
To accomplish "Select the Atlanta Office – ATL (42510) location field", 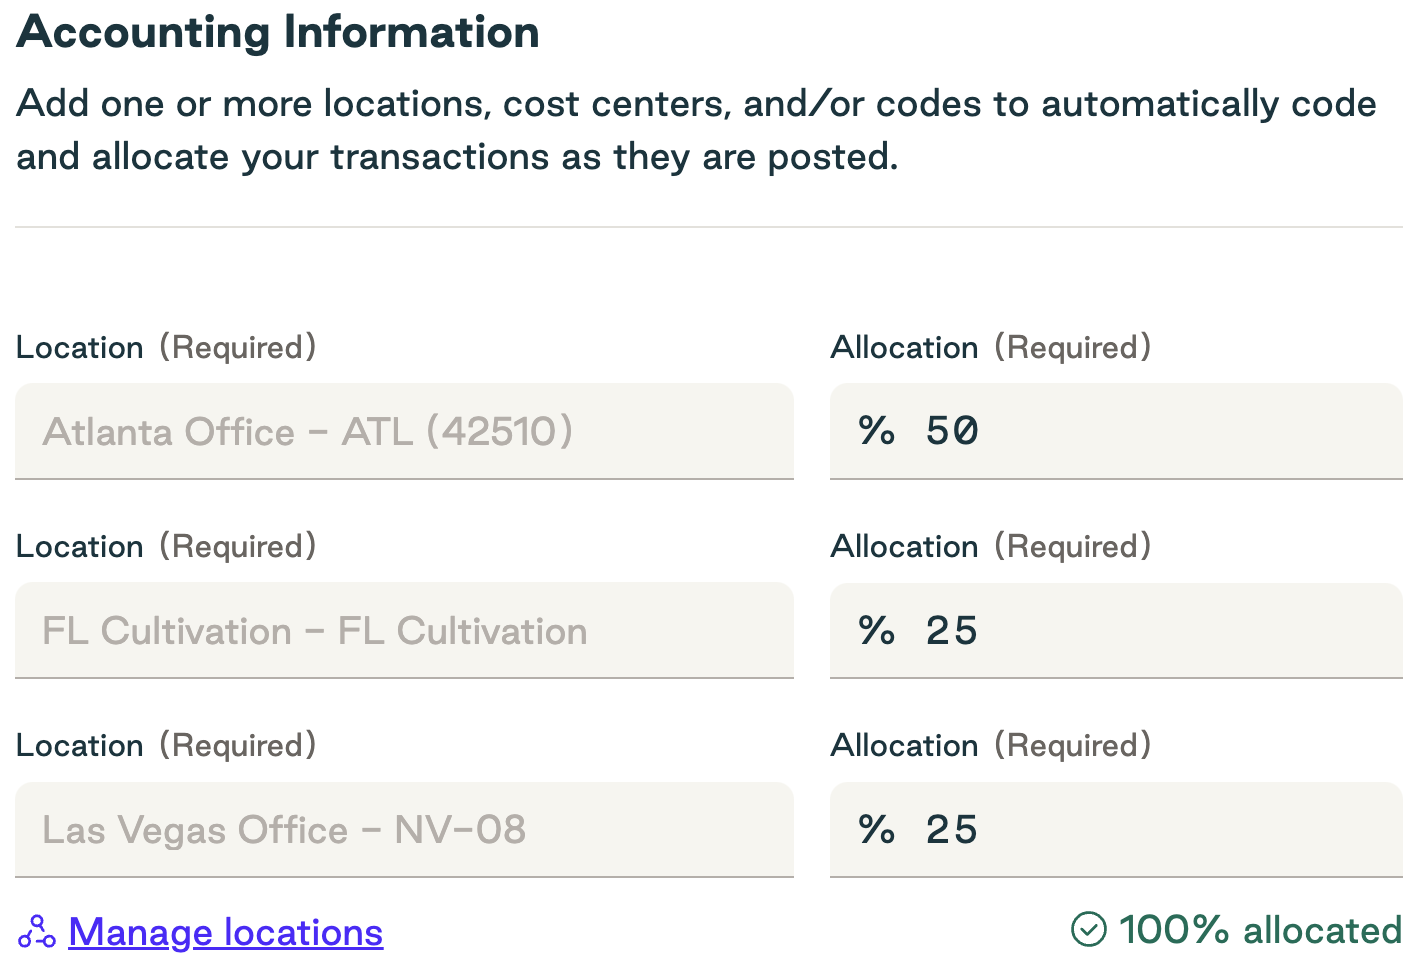I will (404, 431).
